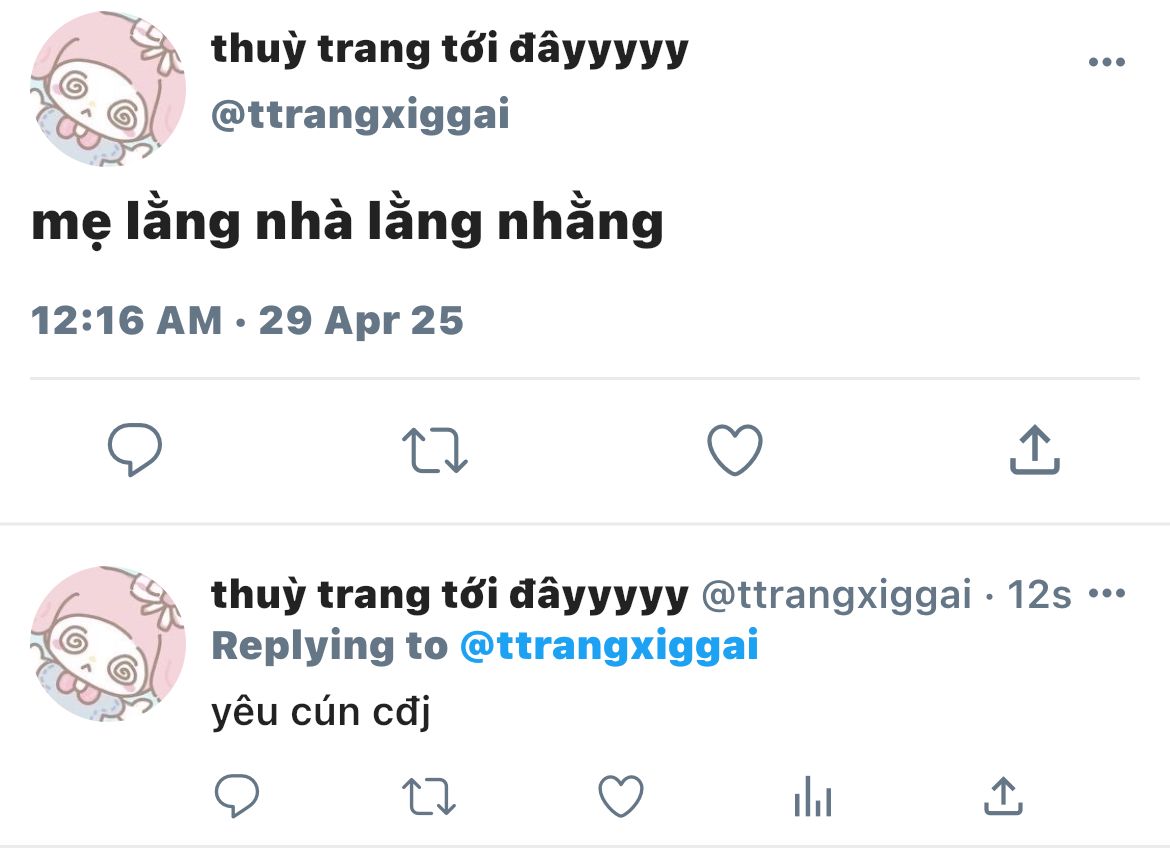The height and width of the screenshot is (850, 1170).
Task: Select display name 'thuỳ trang tới đâyyyyy' in main tweet
Action: coord(450,50)
